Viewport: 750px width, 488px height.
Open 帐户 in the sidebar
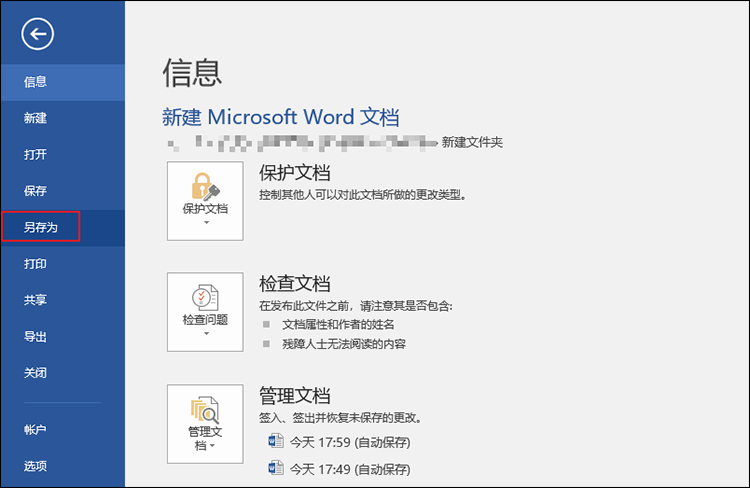point(63,430)
